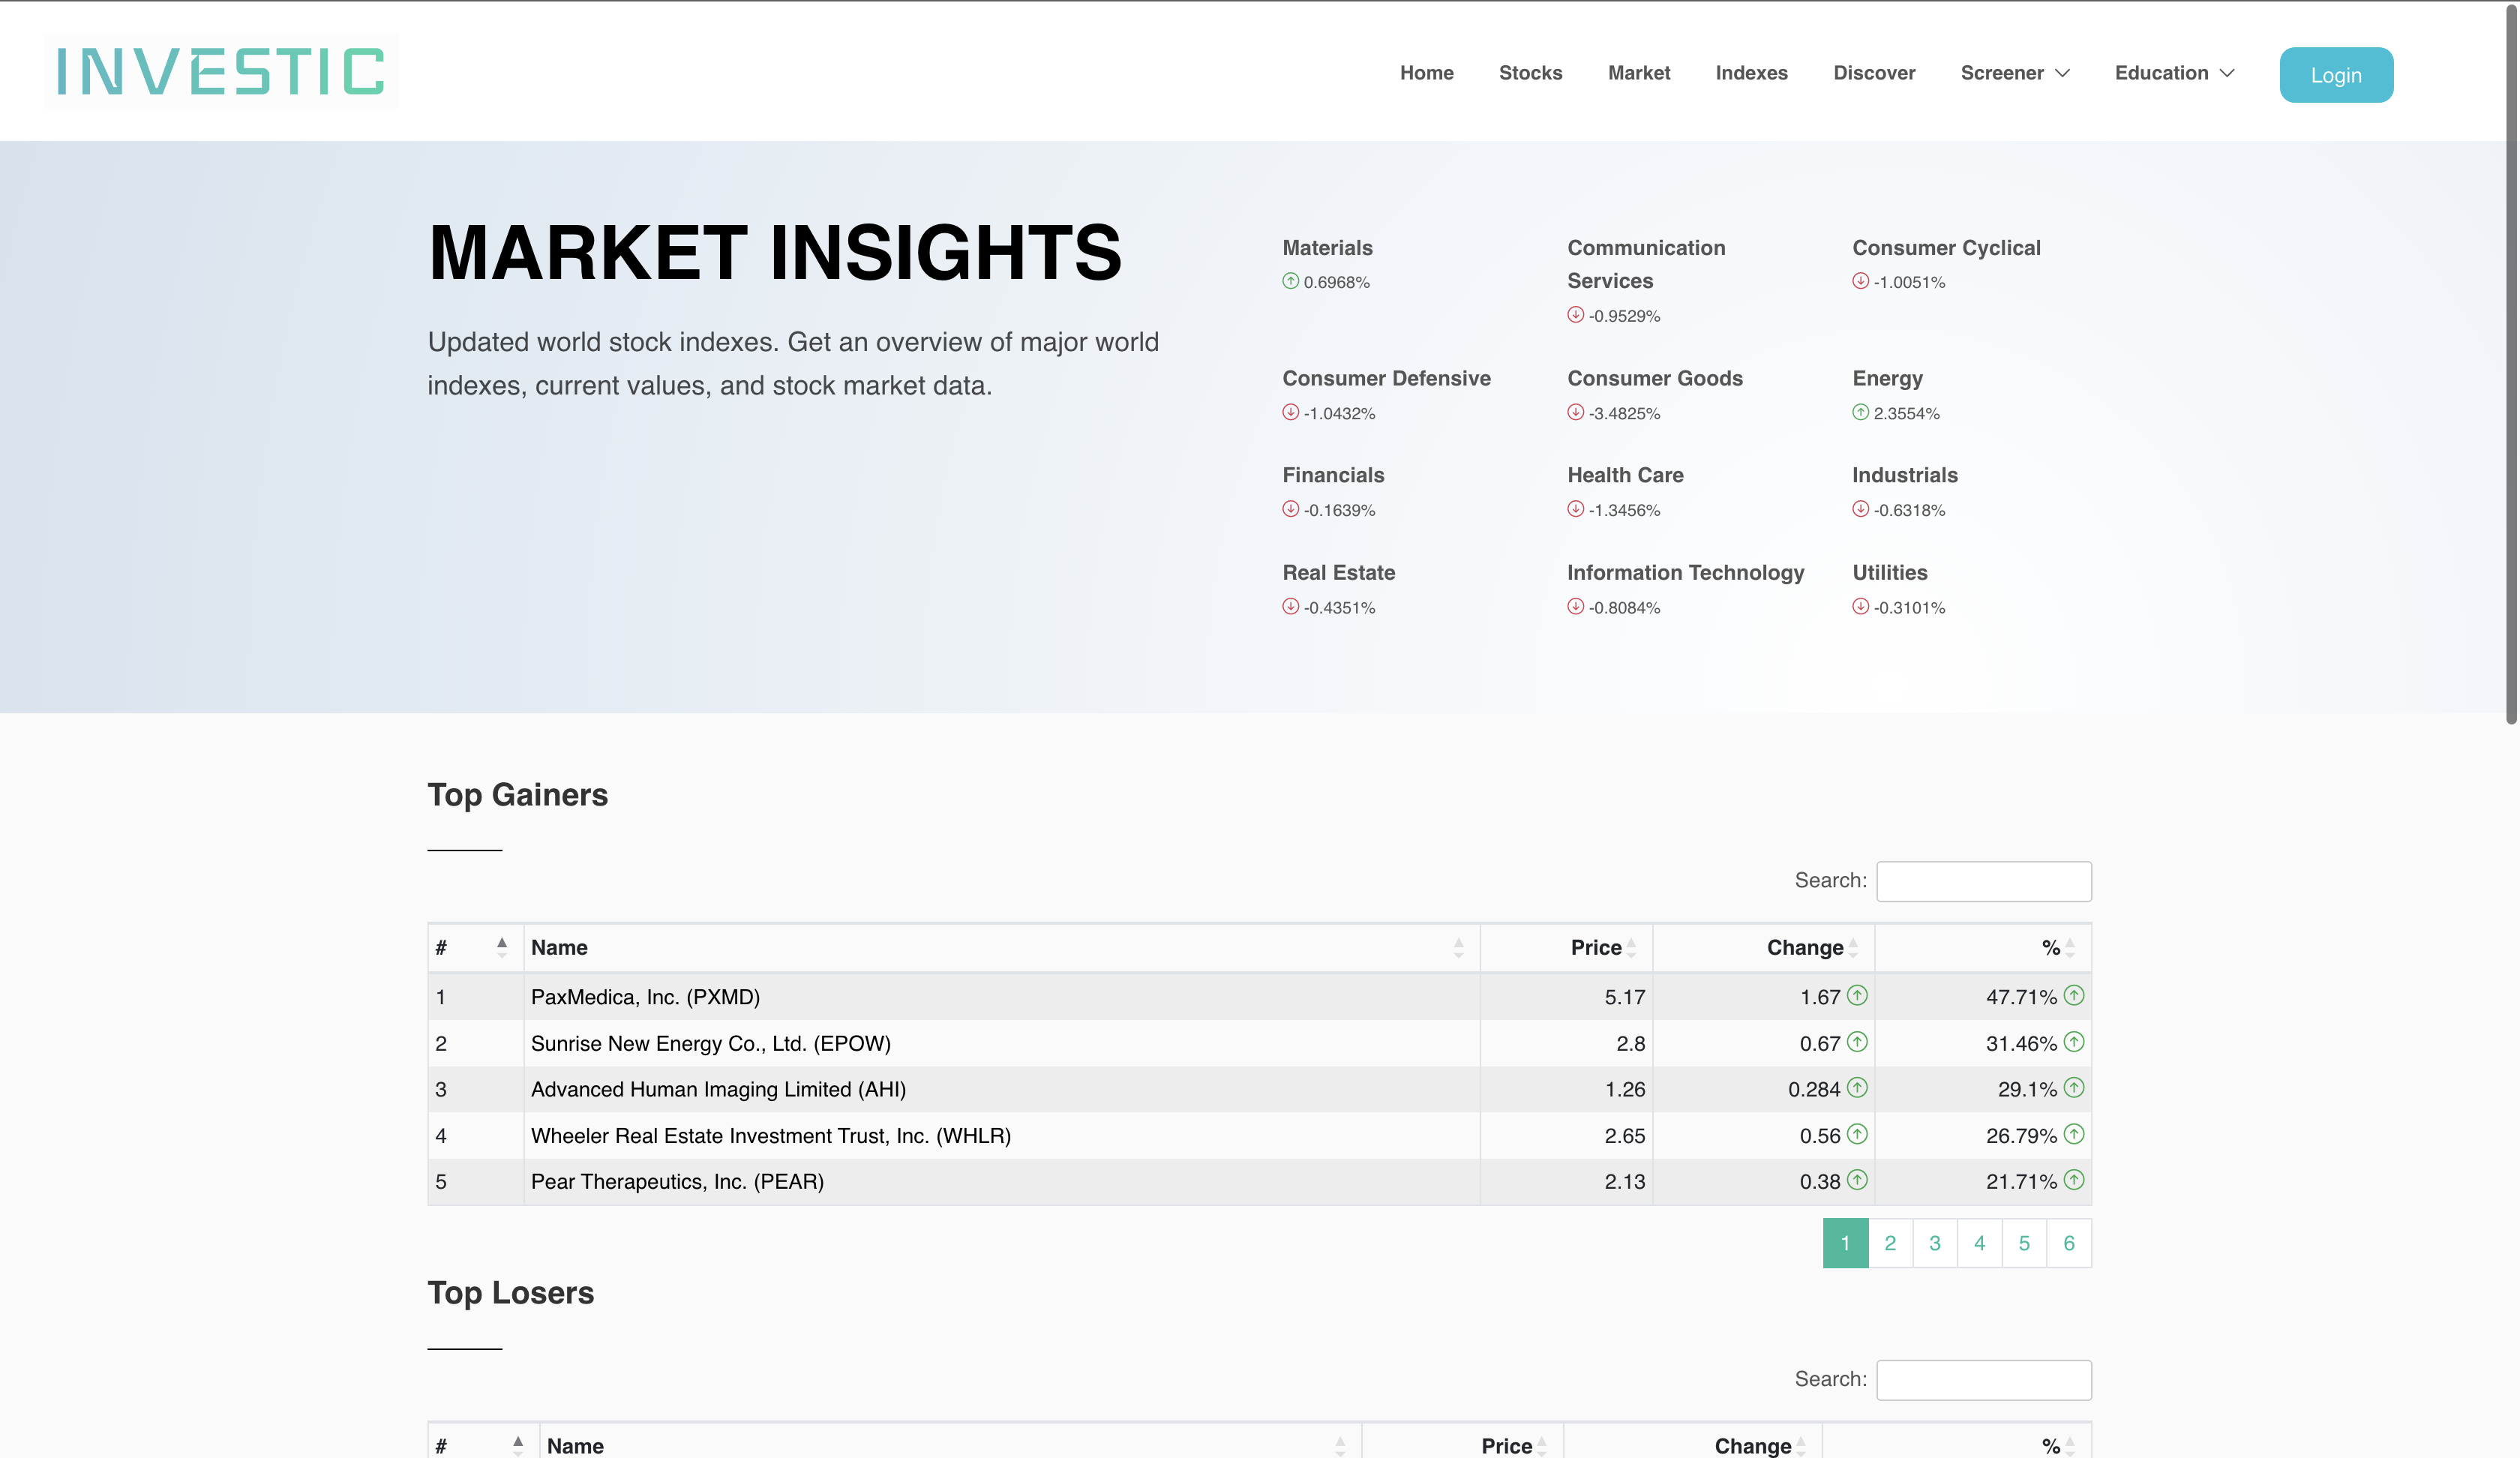Click the down arrow icon under Utilities
The image size is (2520, 1458).
click(1860, 606)
